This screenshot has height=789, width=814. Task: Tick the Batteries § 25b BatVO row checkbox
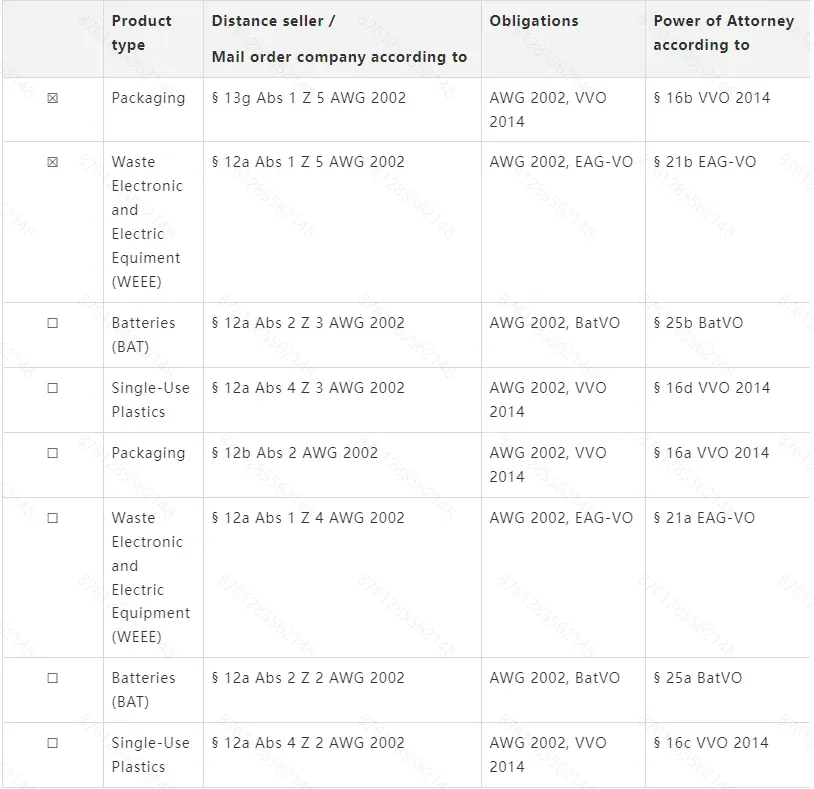pos(53,323)
